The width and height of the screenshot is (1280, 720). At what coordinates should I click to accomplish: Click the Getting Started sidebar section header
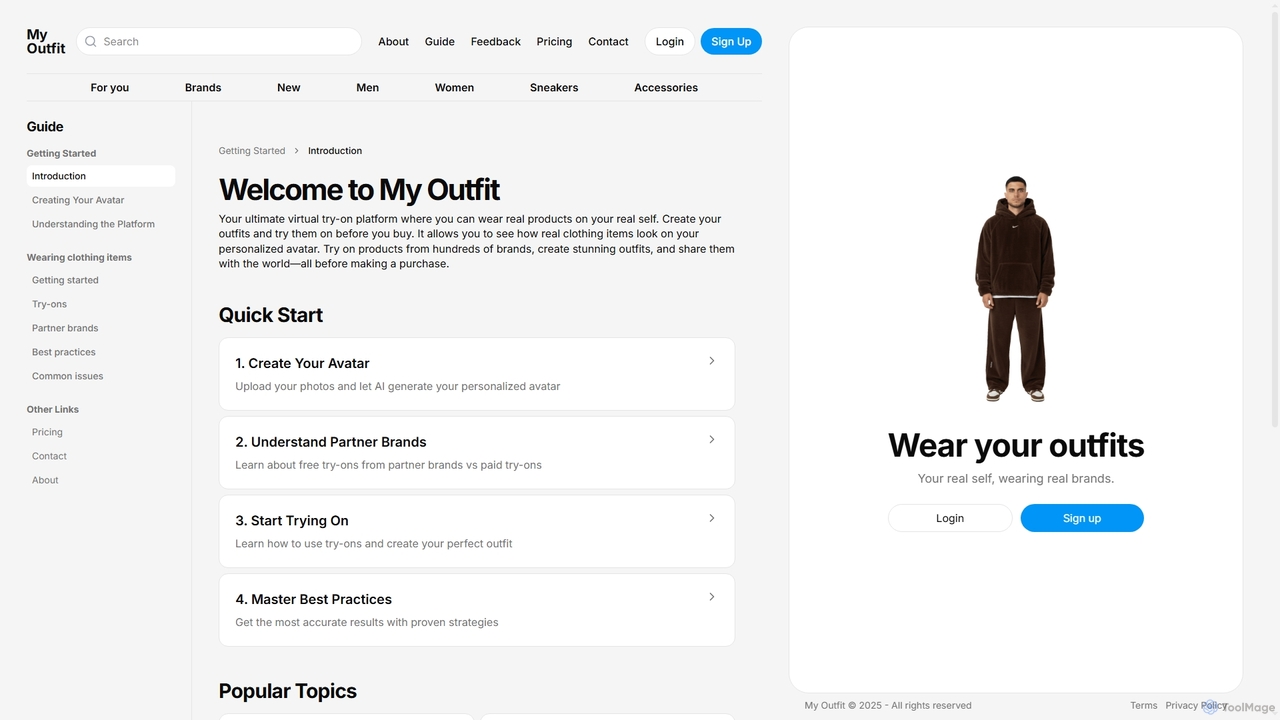tap(61, 153)
